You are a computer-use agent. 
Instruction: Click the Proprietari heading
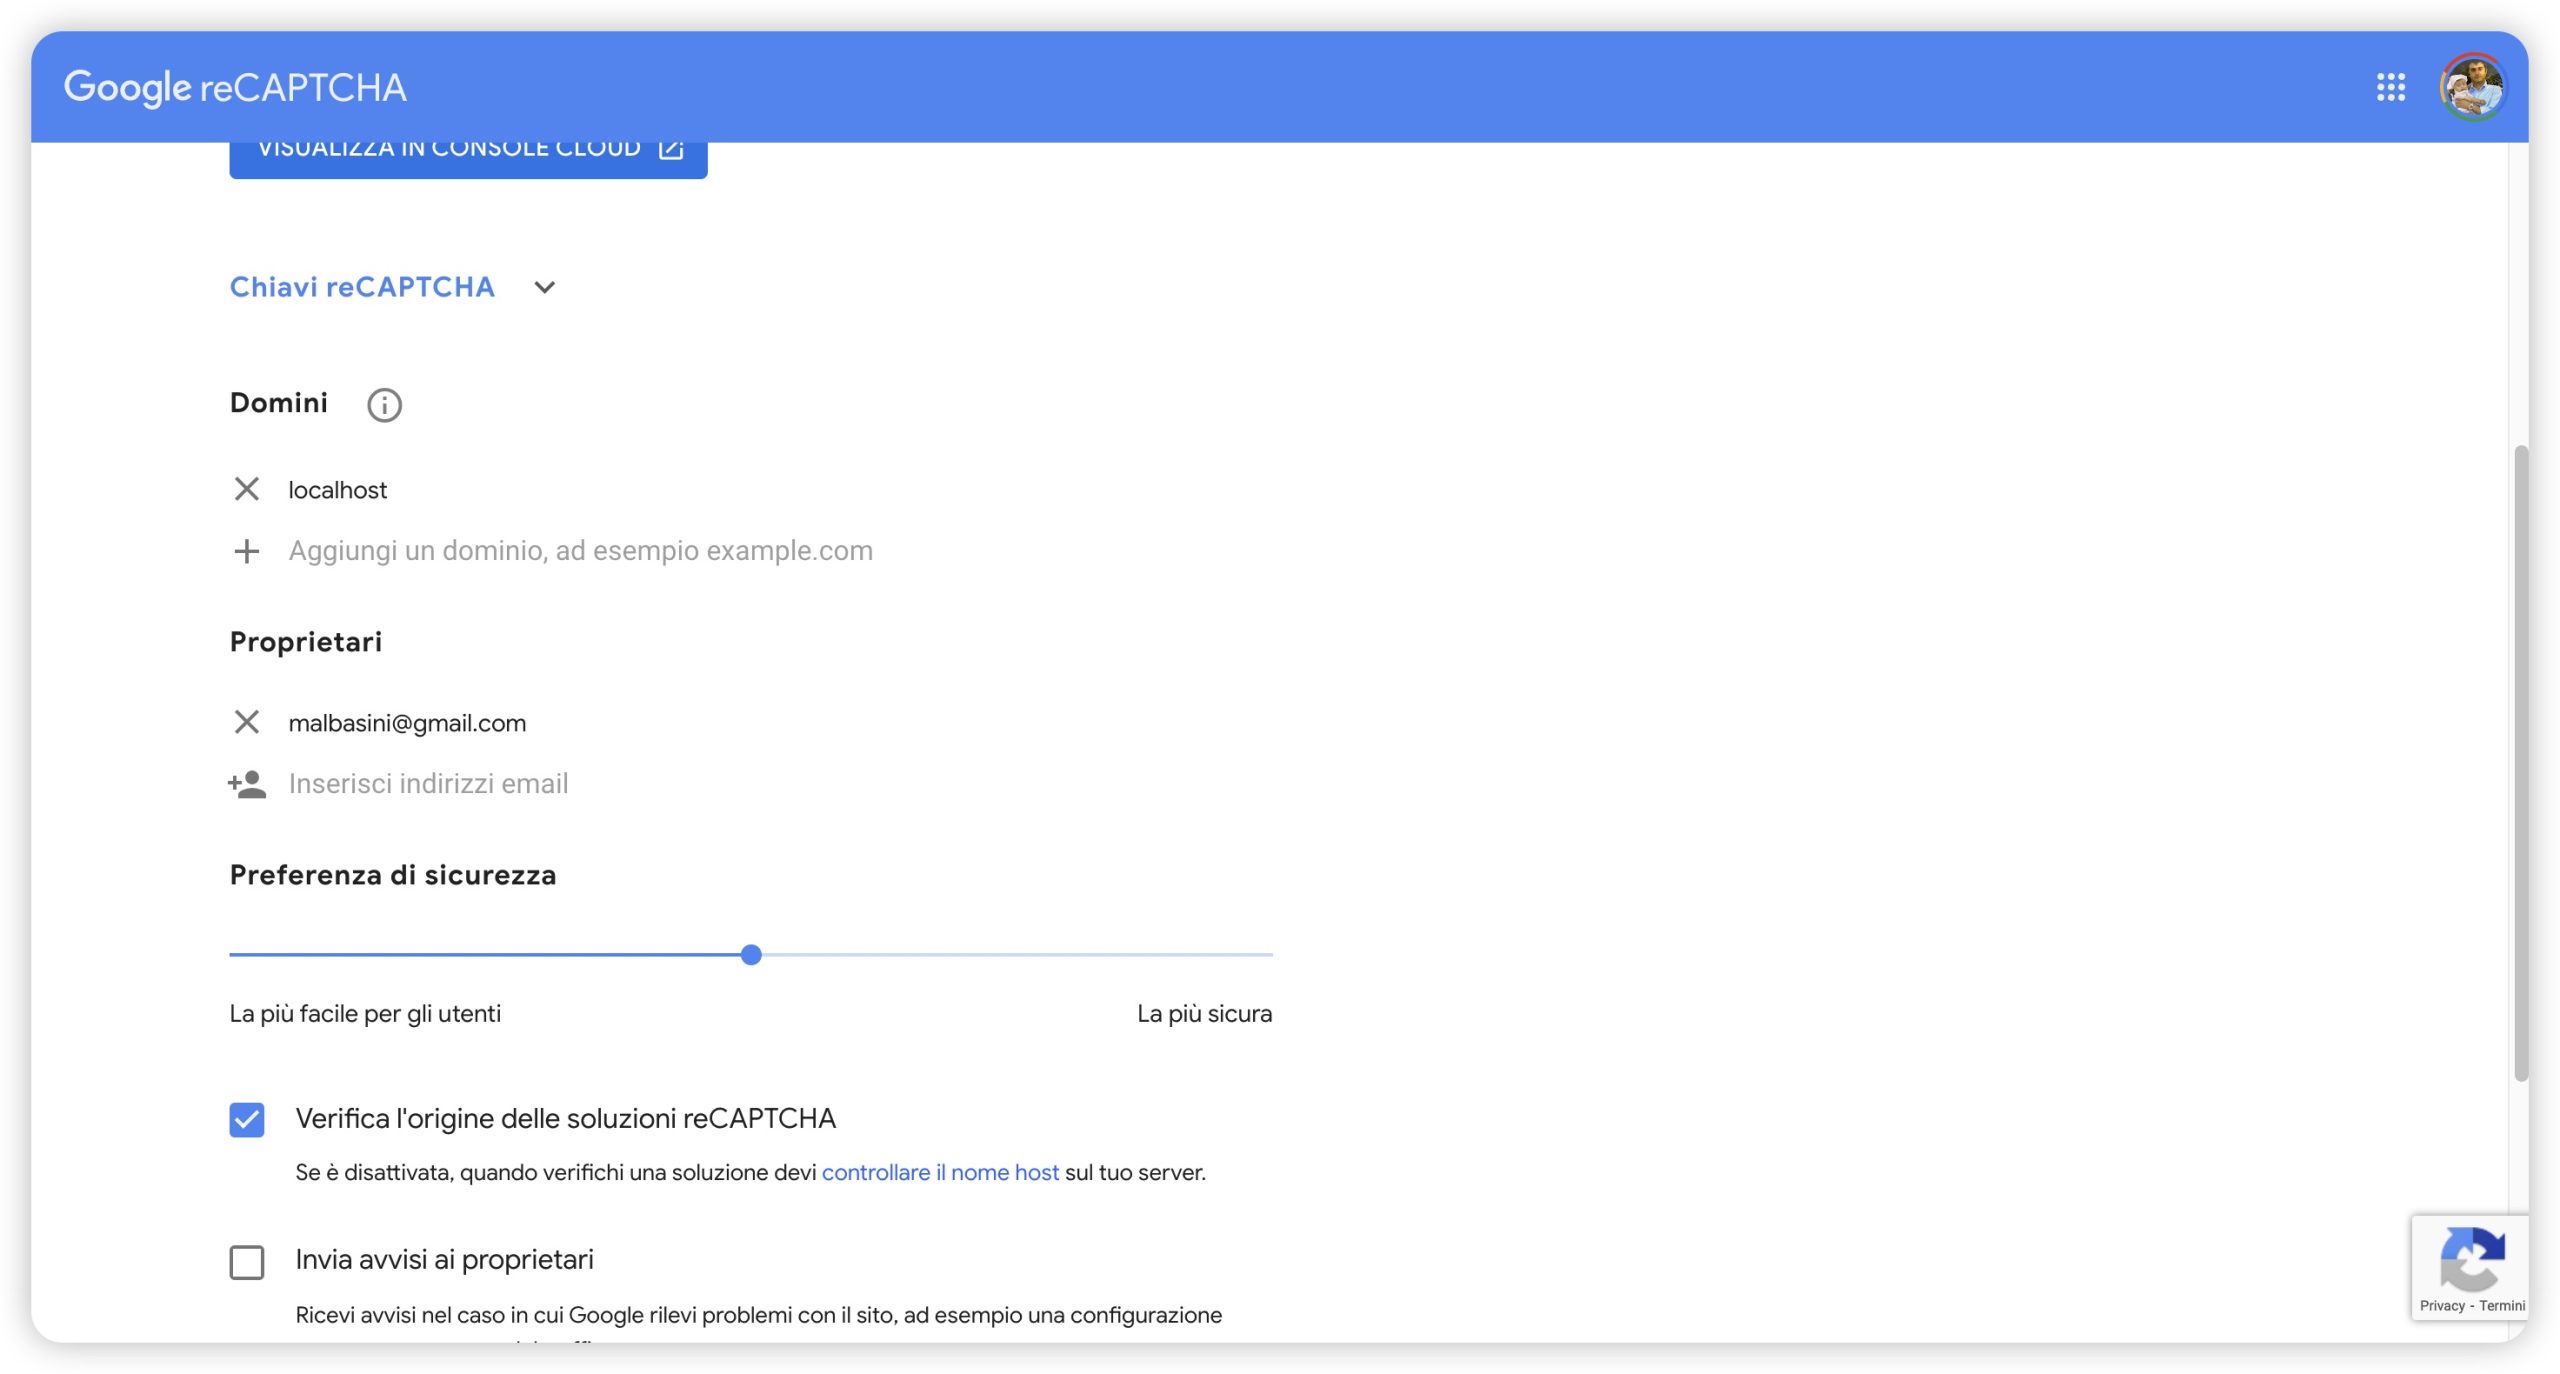tap(306, 642)
